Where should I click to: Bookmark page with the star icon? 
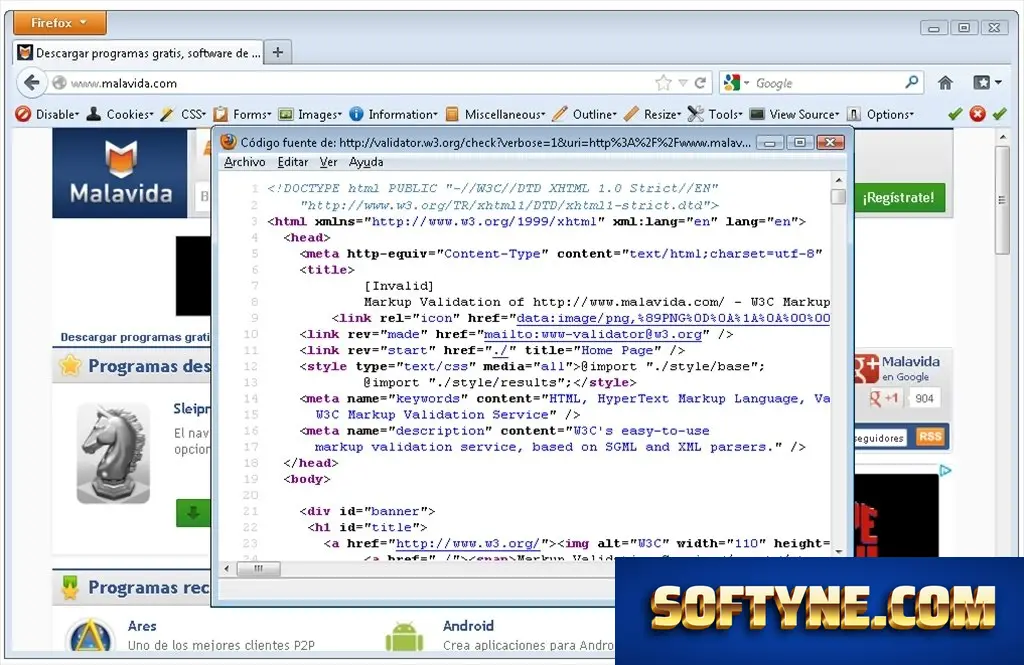pos(663,83)
